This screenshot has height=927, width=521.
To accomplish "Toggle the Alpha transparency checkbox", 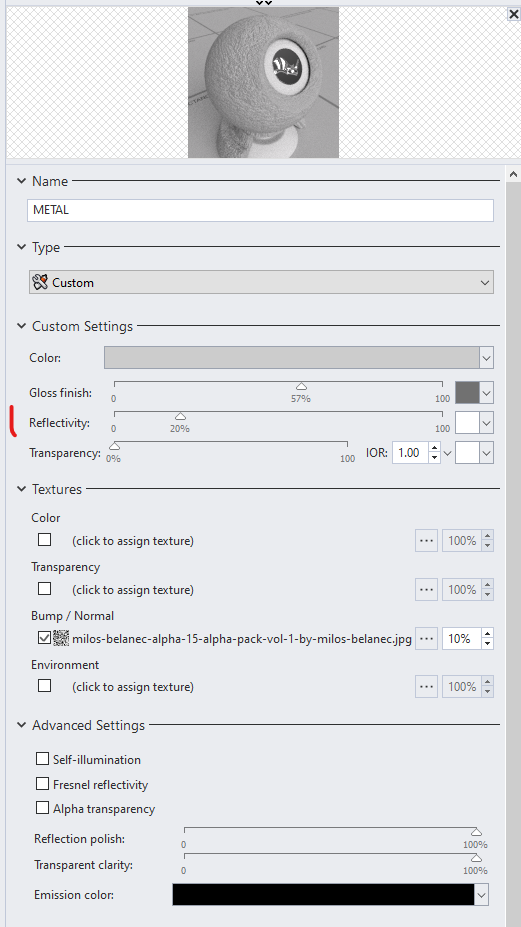I will click(43, 808).
